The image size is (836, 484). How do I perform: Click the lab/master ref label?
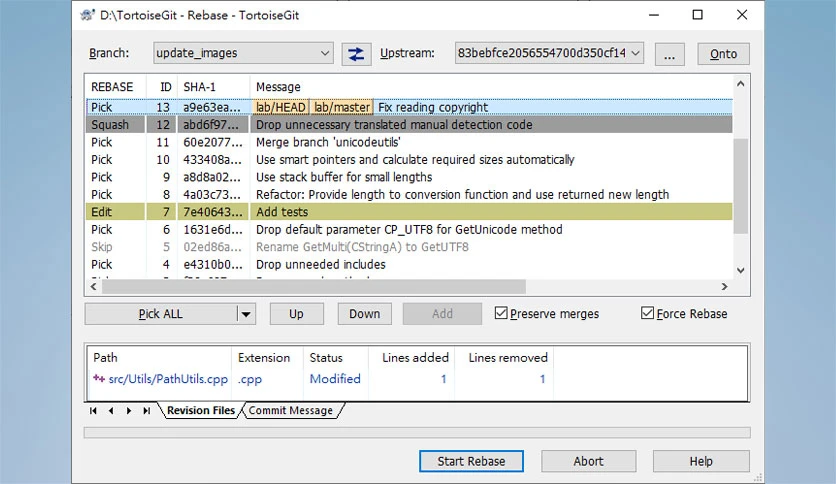point(341,107)
